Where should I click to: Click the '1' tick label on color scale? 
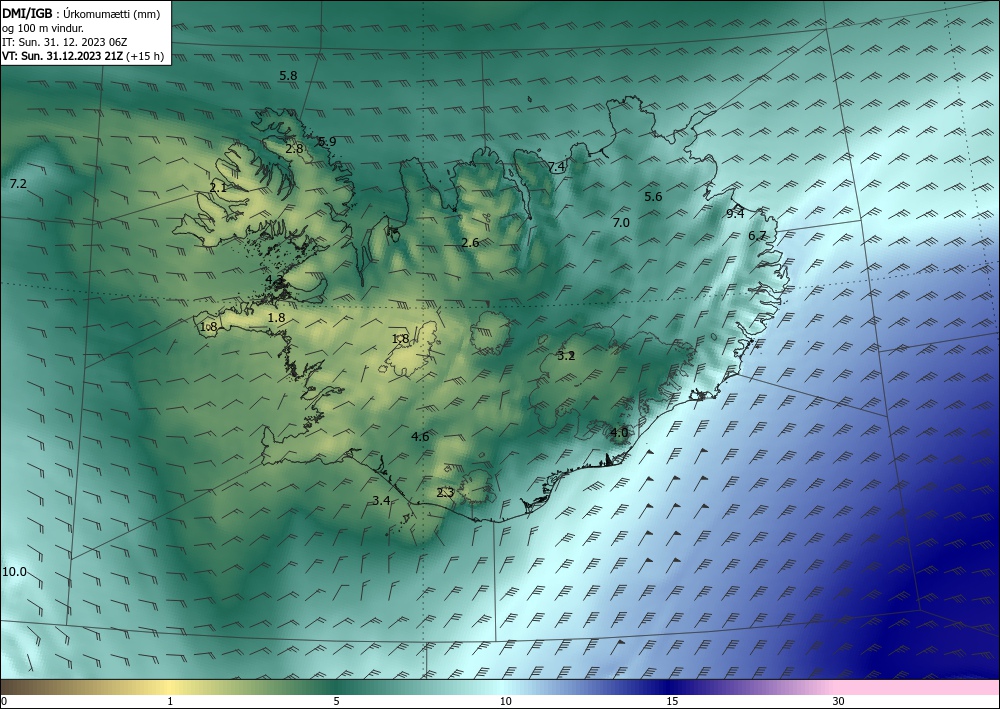tap(170, 702)
